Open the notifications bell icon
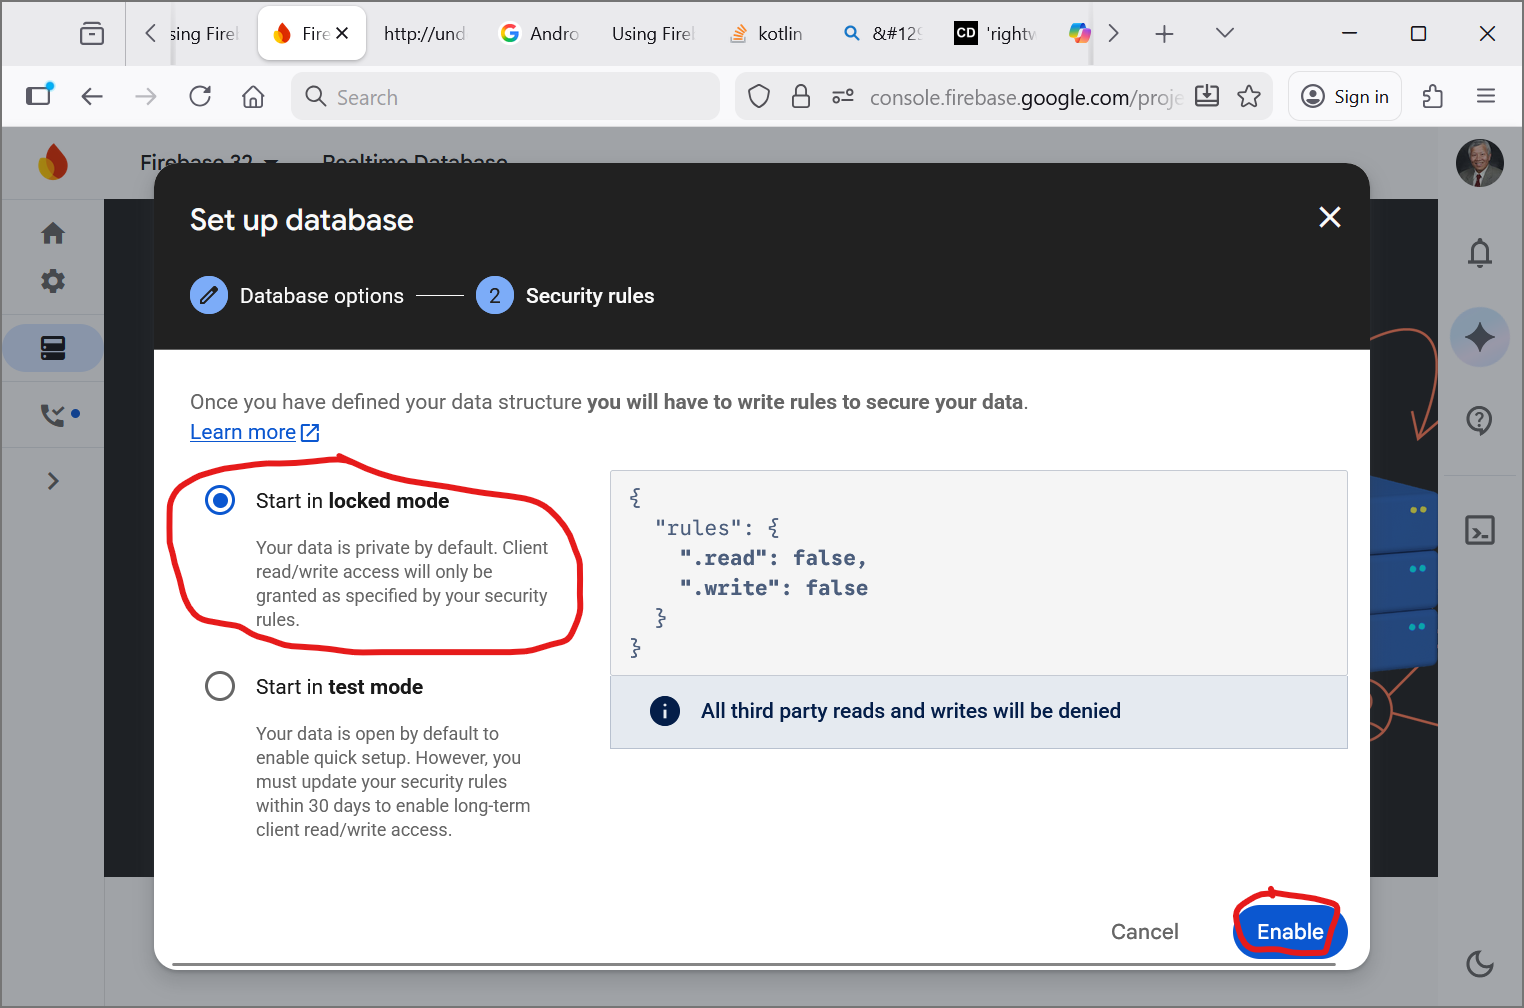This screenshot has height=1008, width=1524. pos(1479,253)
